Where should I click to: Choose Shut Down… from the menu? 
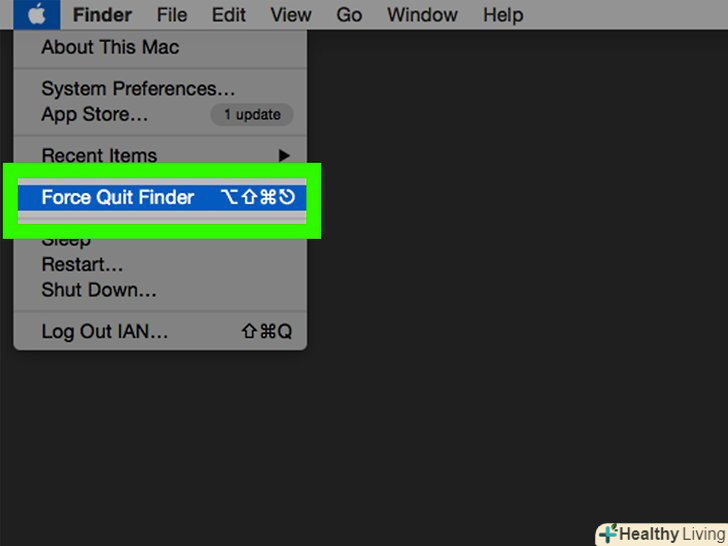click(x=99, y=291)
